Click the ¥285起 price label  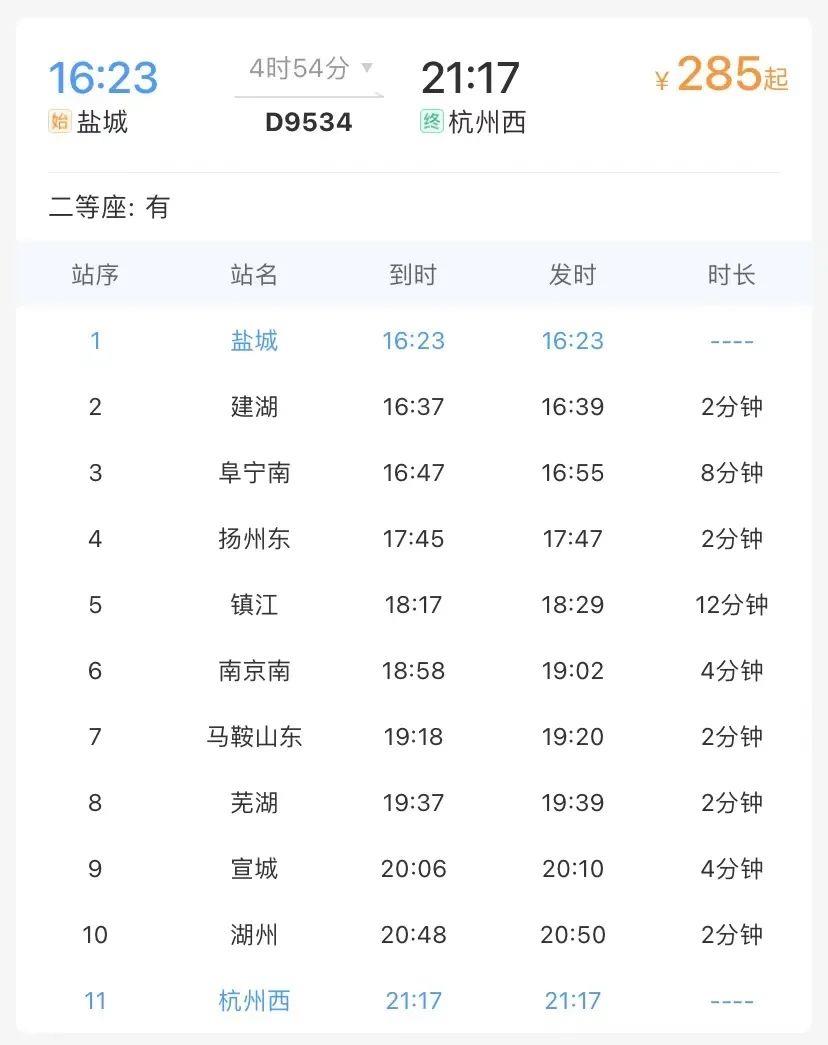(722, 75)
